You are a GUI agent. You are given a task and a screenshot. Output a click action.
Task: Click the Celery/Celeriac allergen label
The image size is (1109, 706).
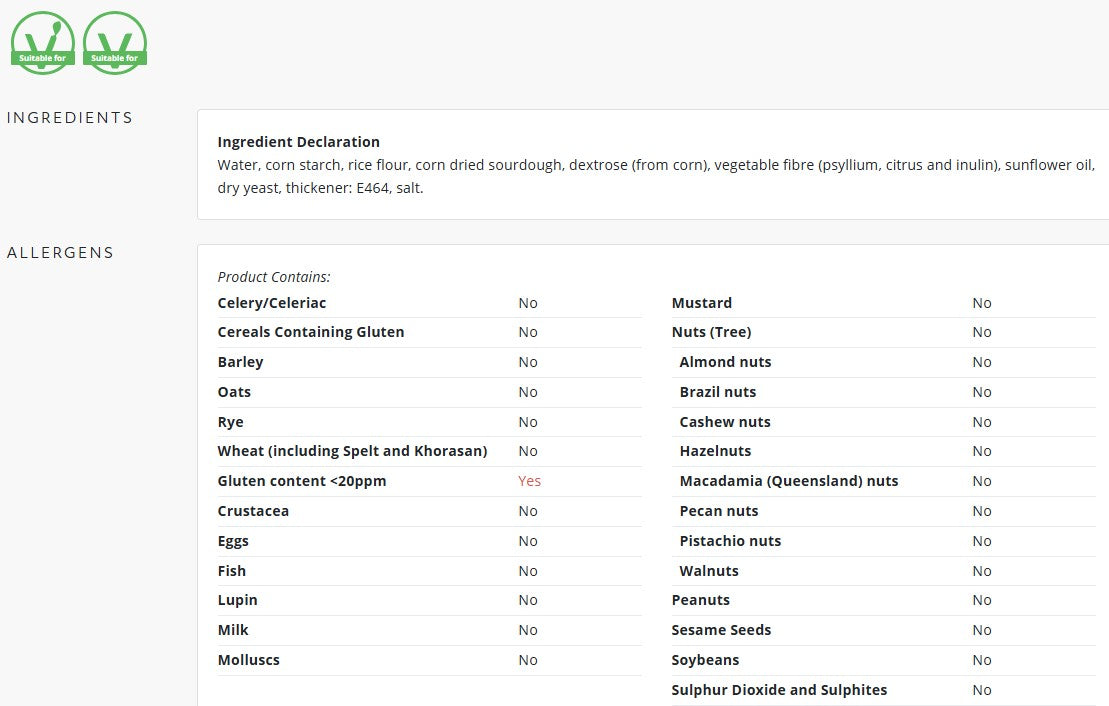272,303
